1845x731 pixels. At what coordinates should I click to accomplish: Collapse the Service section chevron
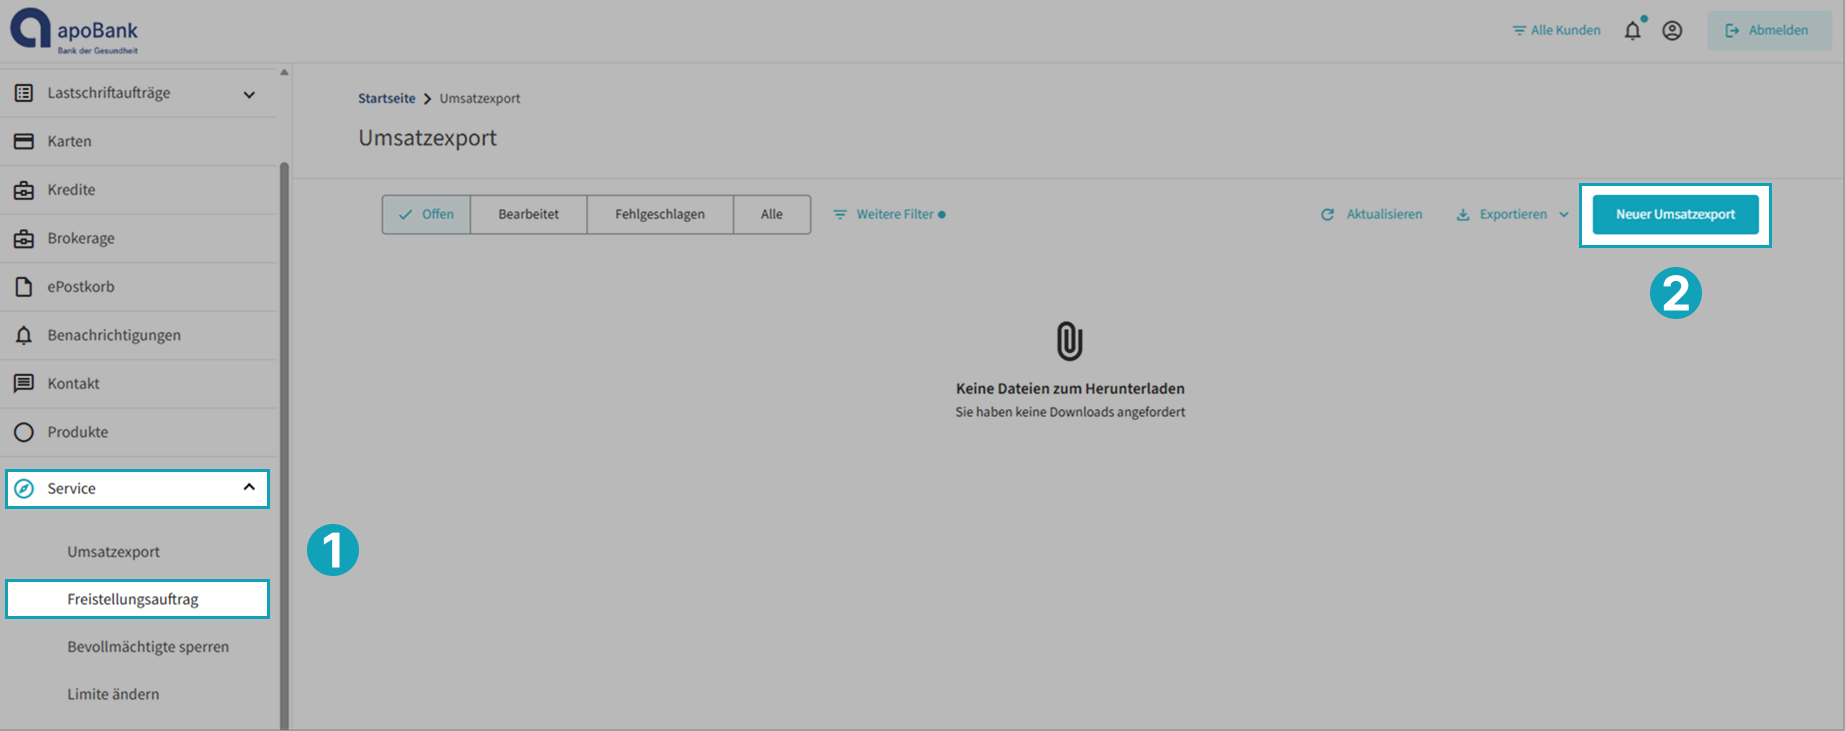(249, 488)
